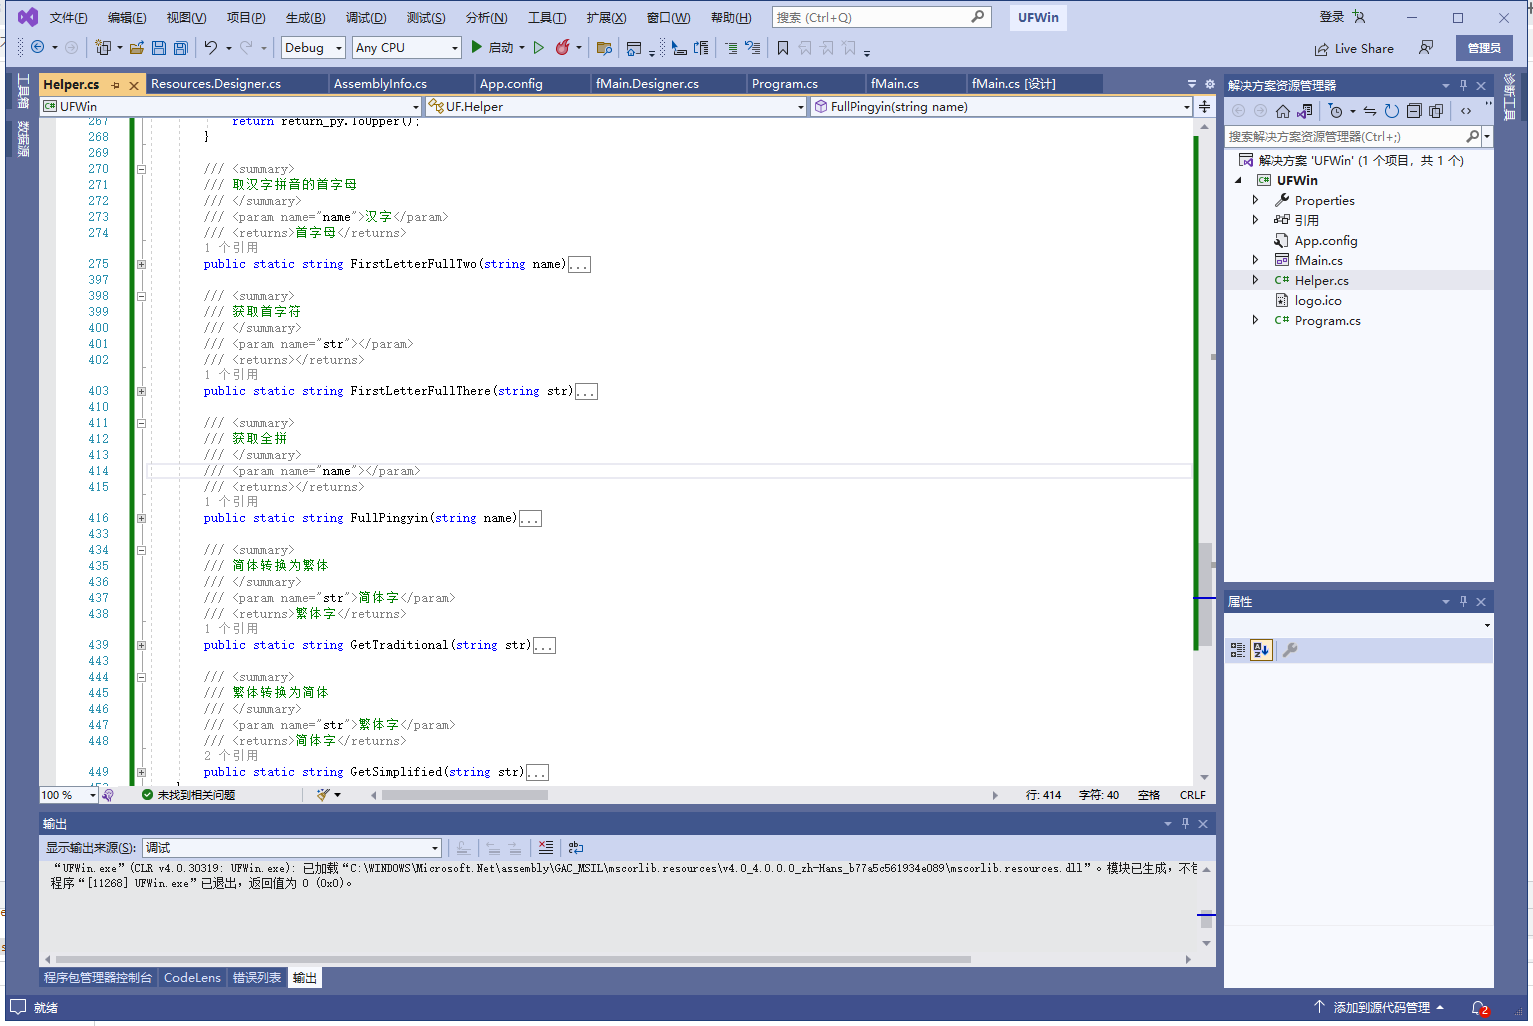The width and height of the screenshot is (1533, 1026).
Task: Refresh the Solution Explorer tree
Action: [1392, 111]
